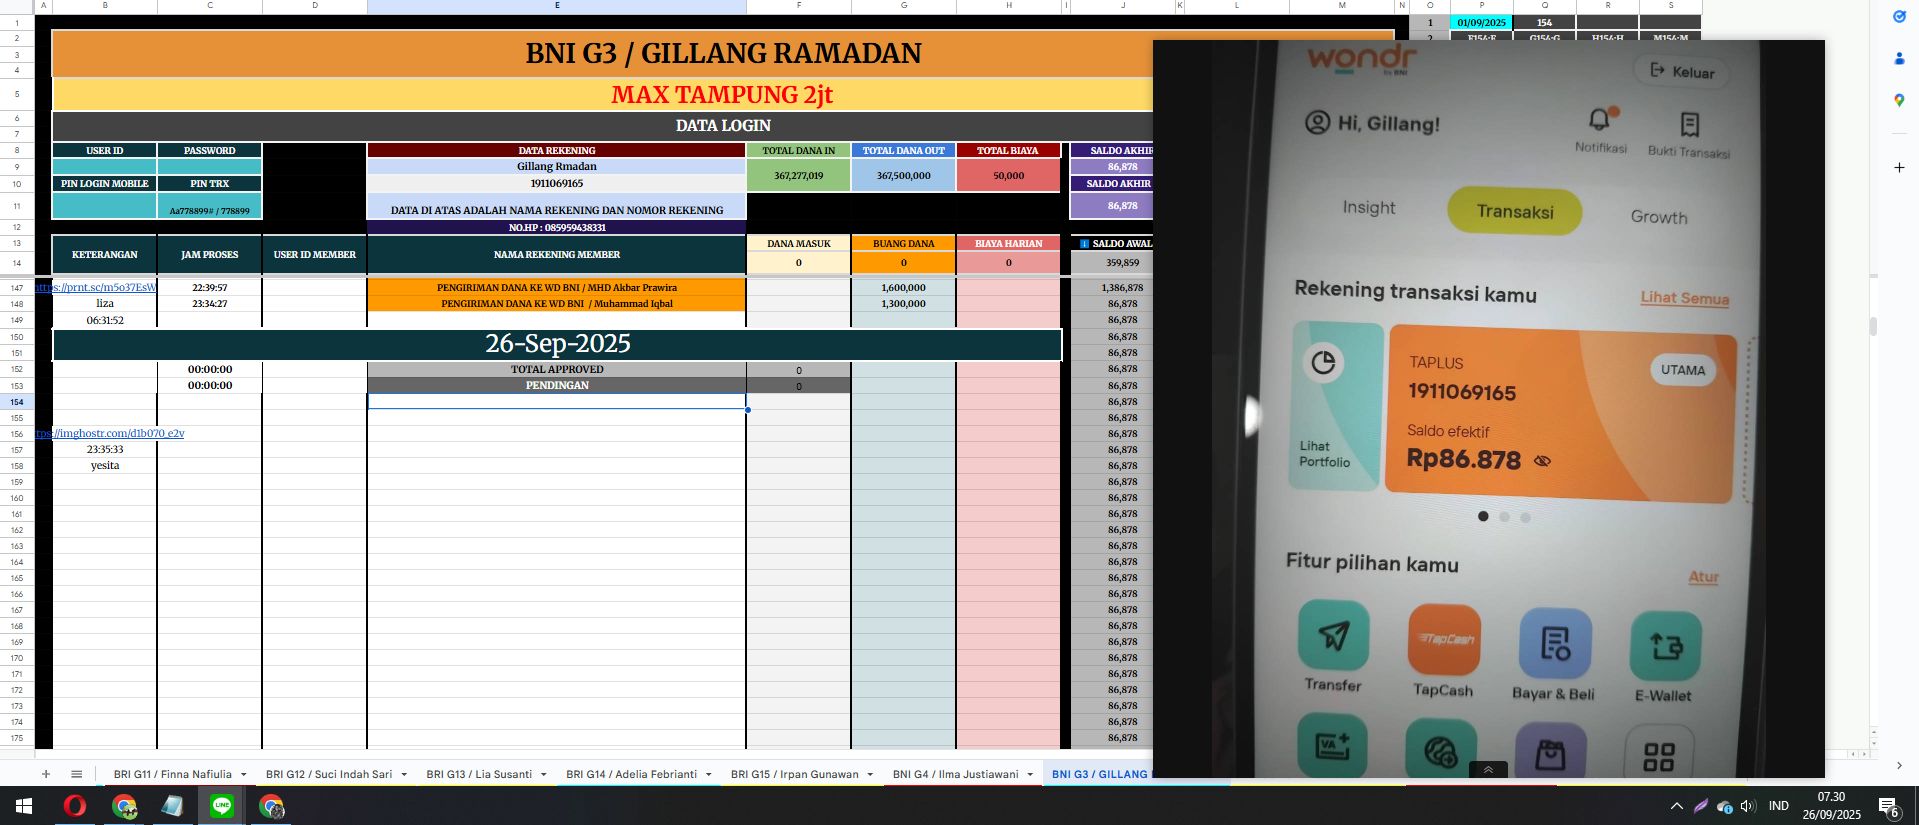Tap the UTAMA badge on account card
Screen dimensions: 1919x825
(x=1683, y=370)
